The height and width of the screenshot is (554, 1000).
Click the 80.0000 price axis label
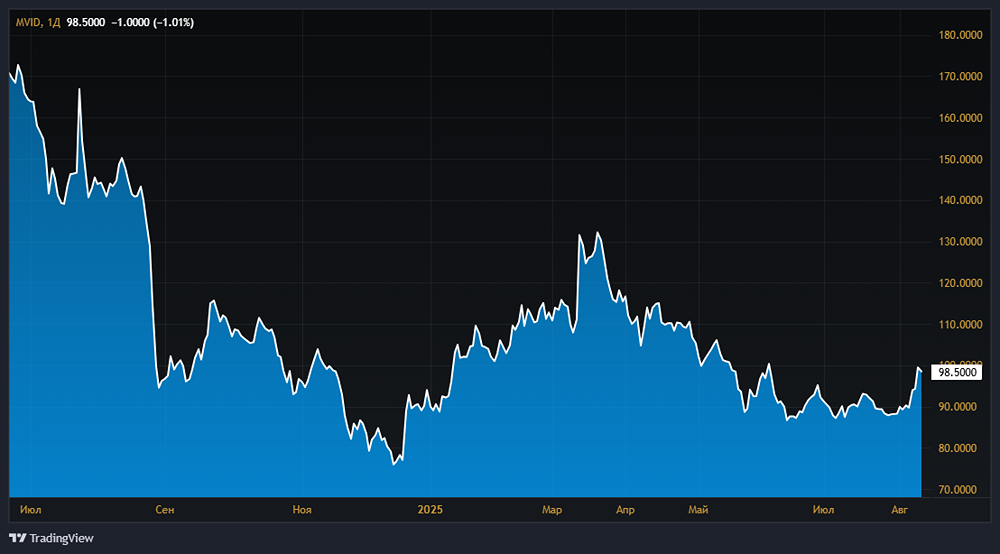coord(957,448)
